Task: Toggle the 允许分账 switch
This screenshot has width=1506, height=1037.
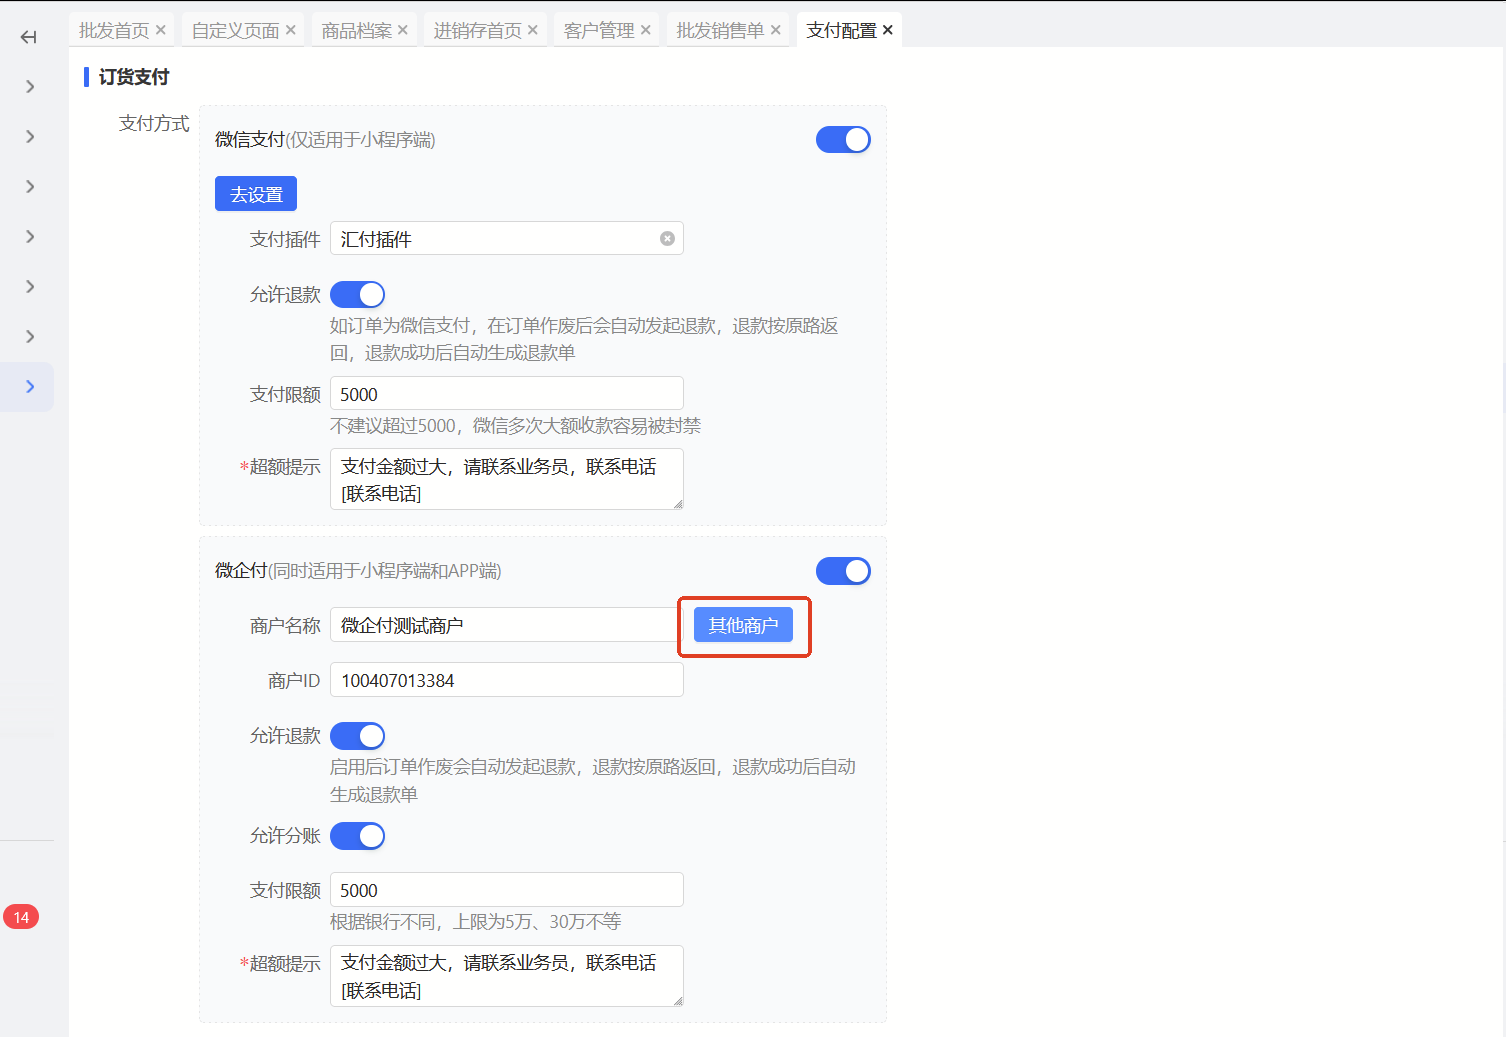Action: [357, 836]
